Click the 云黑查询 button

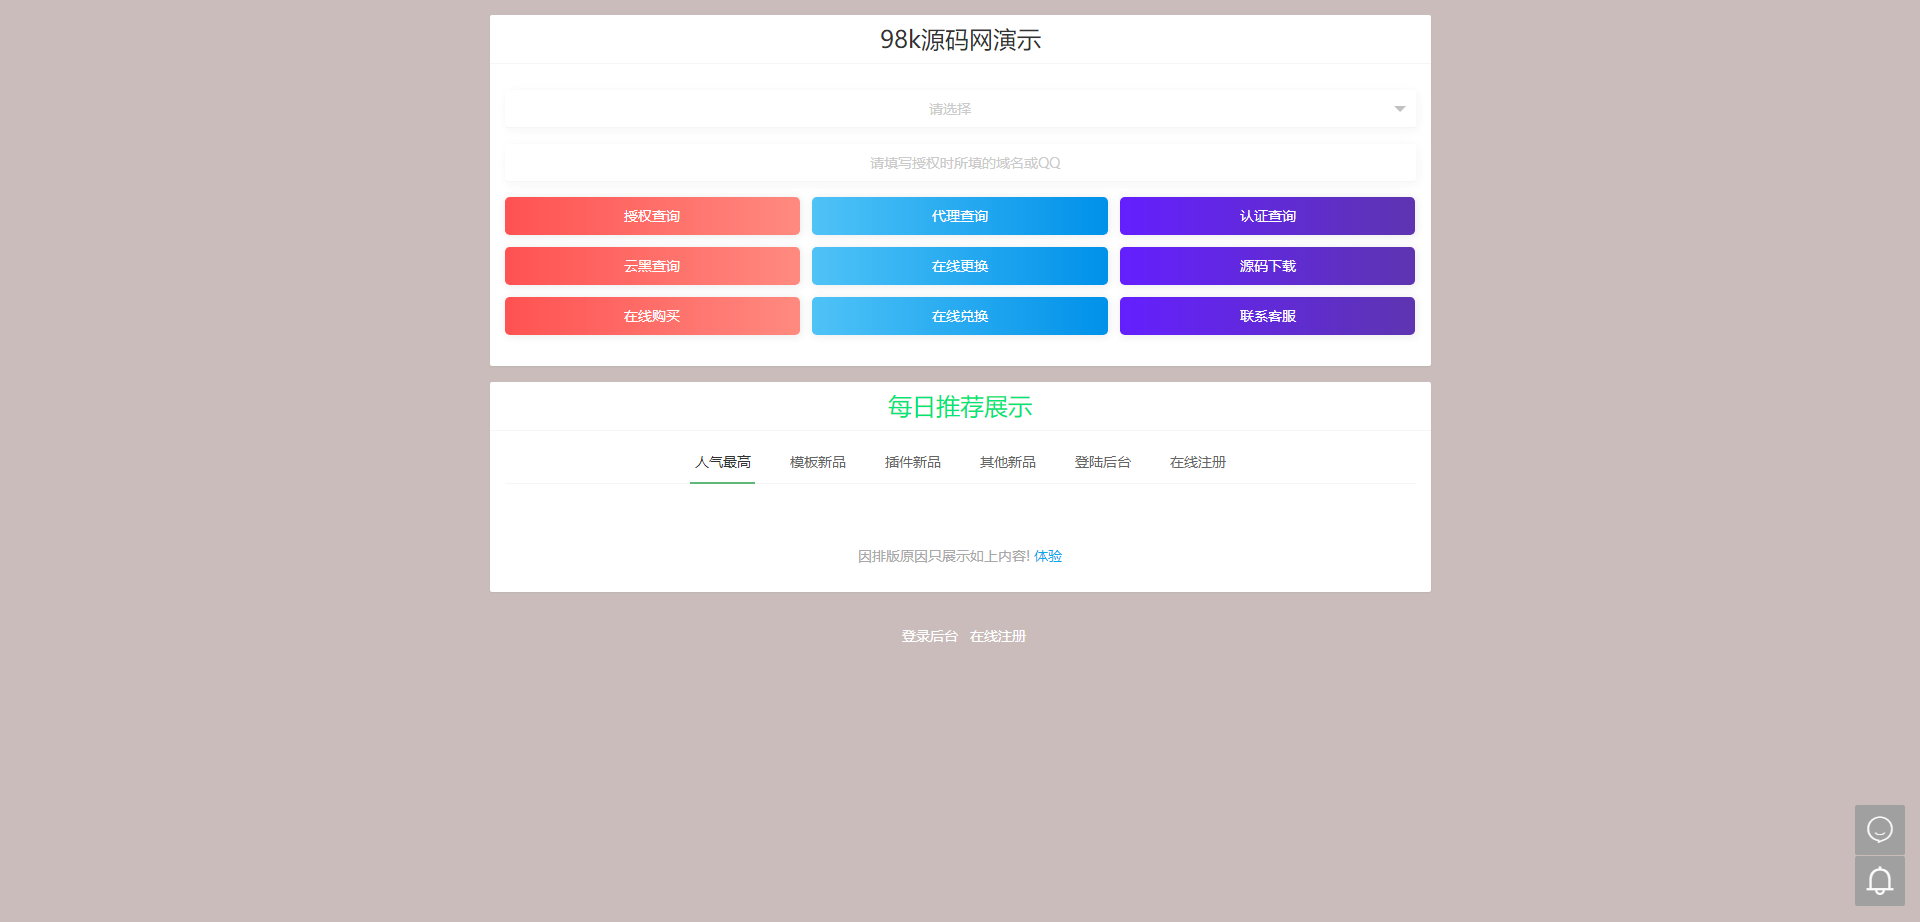point(652,266)
